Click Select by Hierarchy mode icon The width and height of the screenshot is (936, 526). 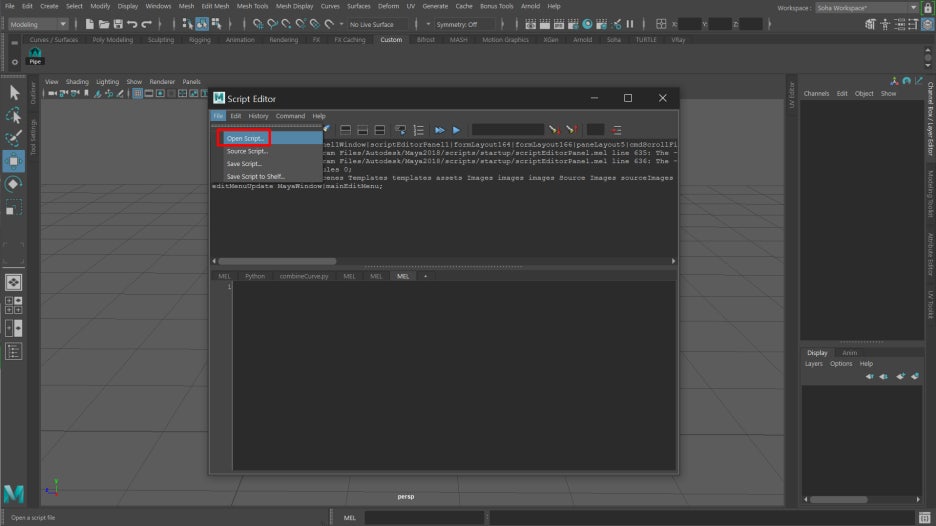187,24
